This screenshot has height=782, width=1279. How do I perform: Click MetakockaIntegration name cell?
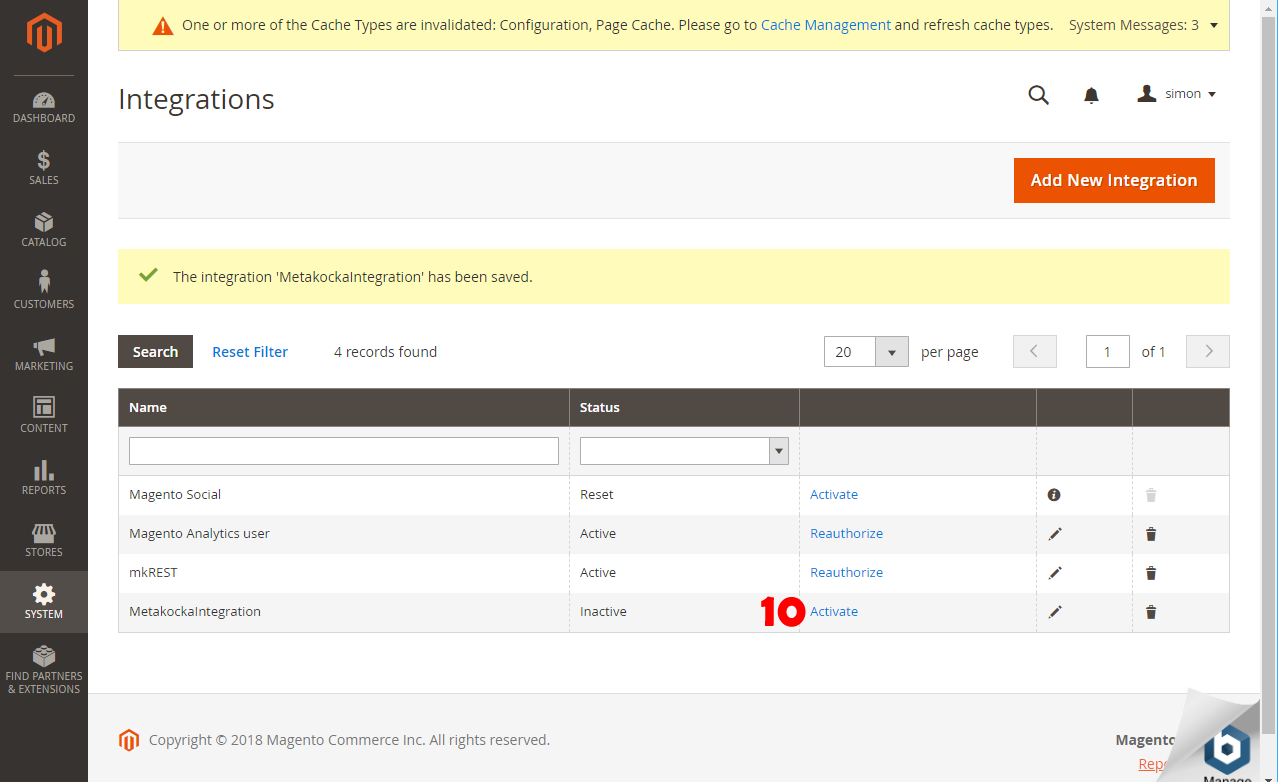point(344,612)
